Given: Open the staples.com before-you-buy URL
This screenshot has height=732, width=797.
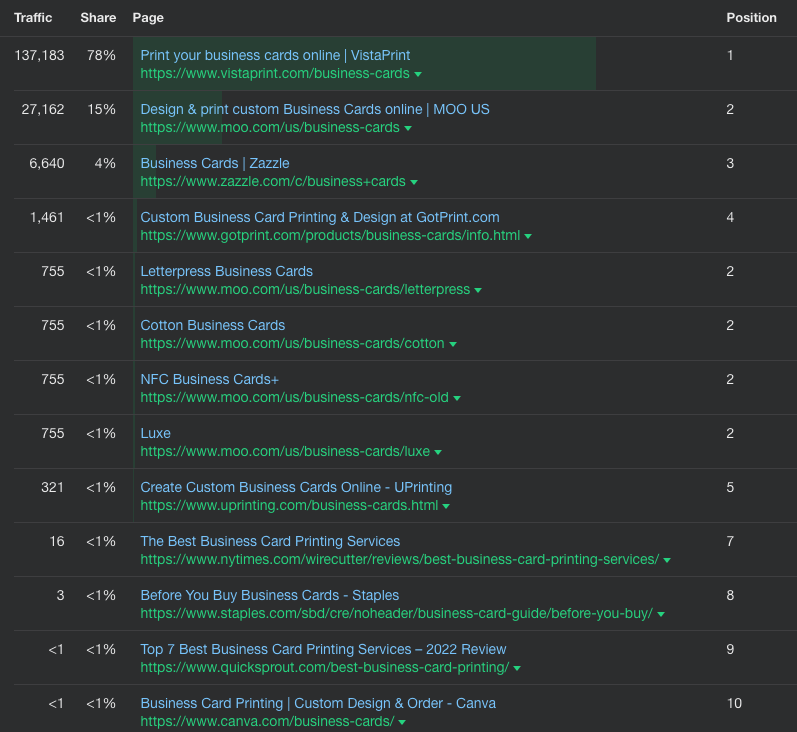Looking at the screenshot, I should 396,614.
